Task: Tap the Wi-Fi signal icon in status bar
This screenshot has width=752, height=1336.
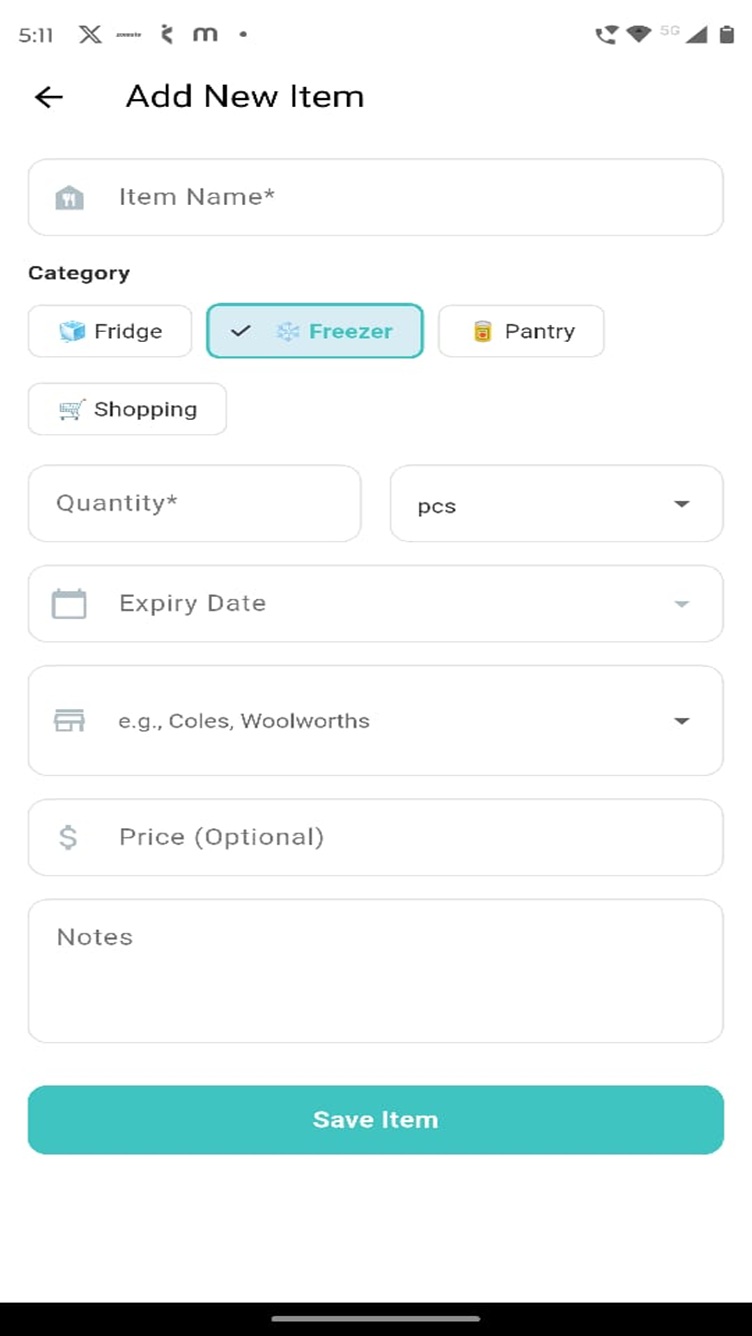Action: tap(638, 35)
